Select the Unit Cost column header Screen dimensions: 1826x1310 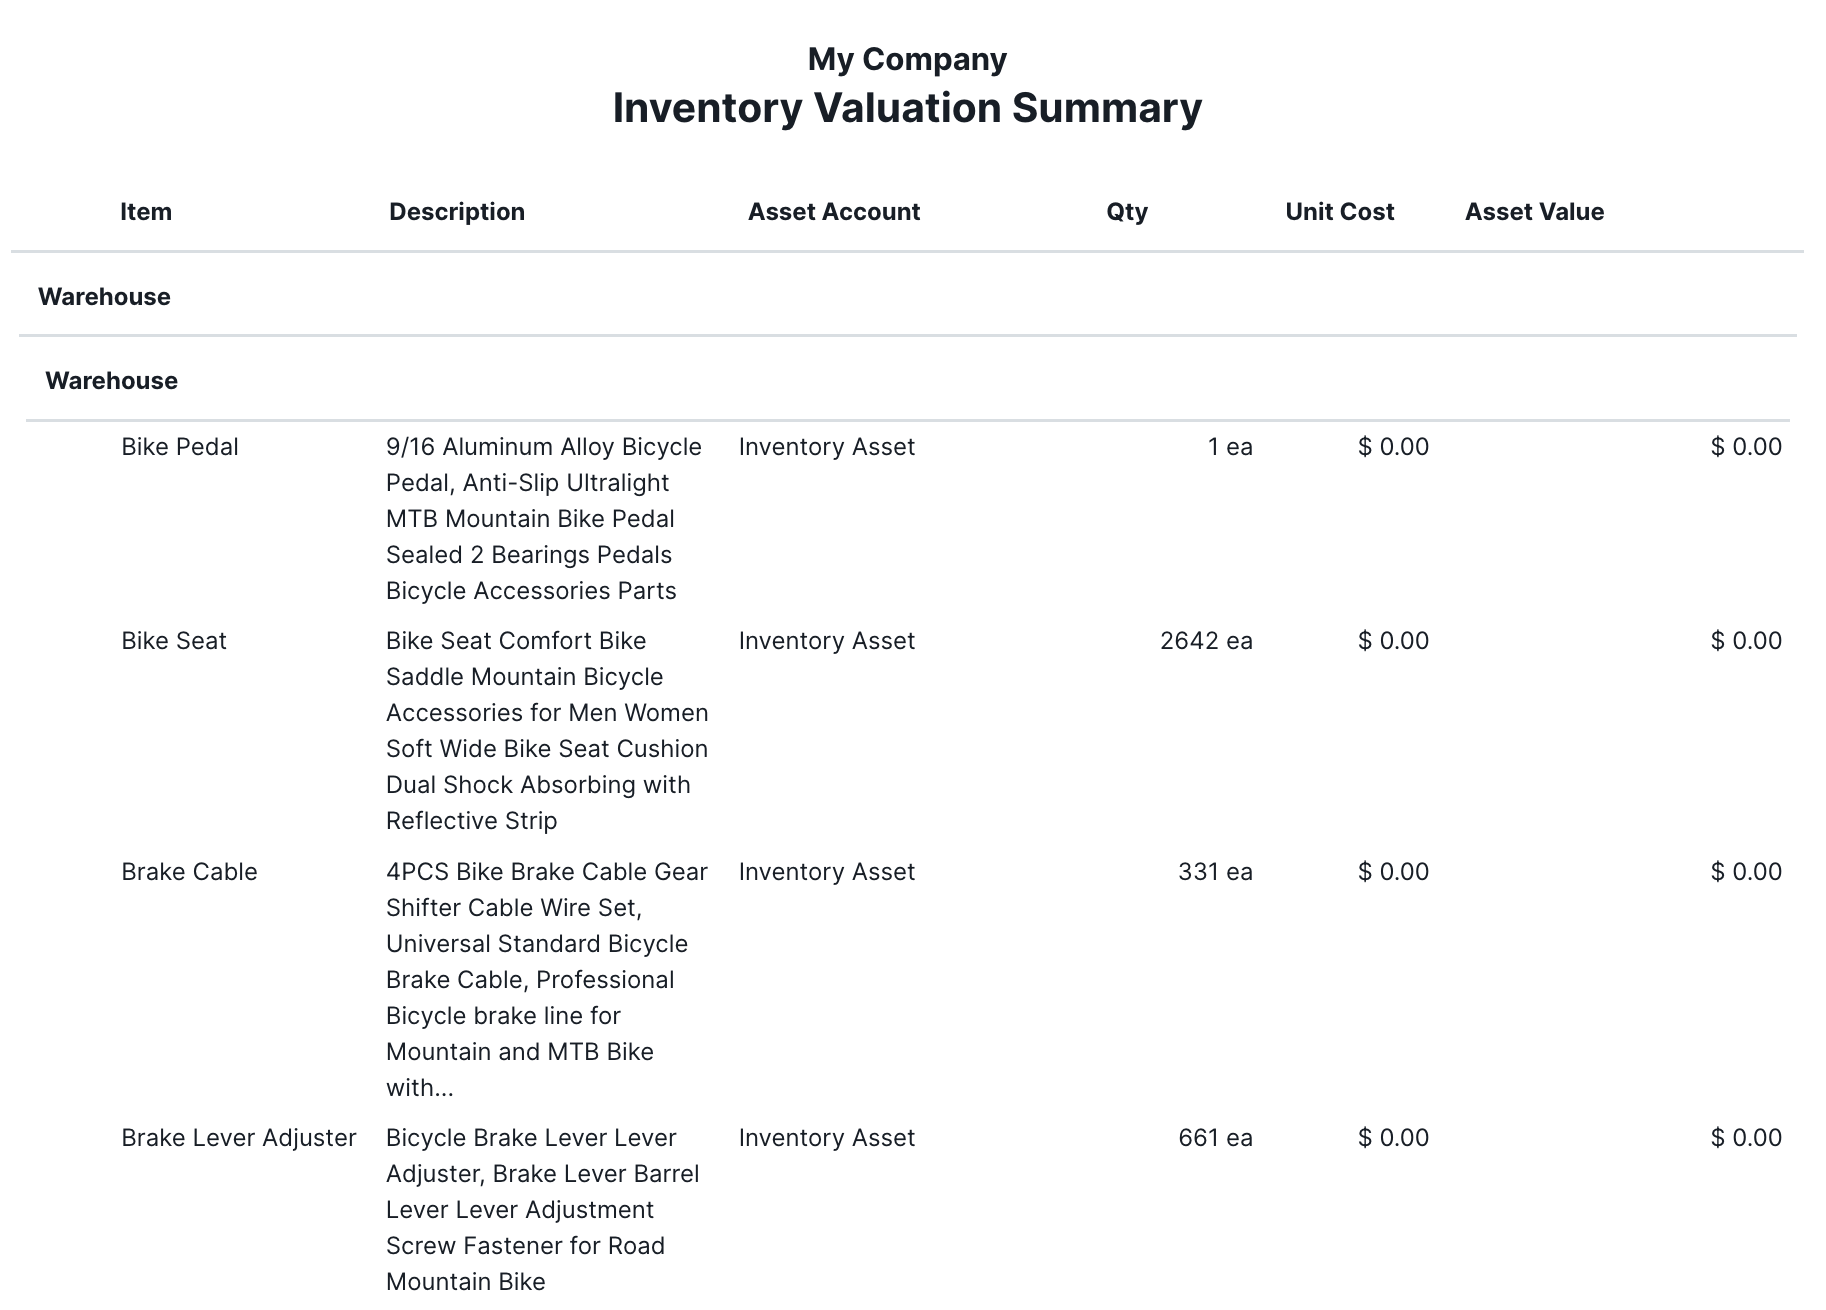(x=1339, y=212)
